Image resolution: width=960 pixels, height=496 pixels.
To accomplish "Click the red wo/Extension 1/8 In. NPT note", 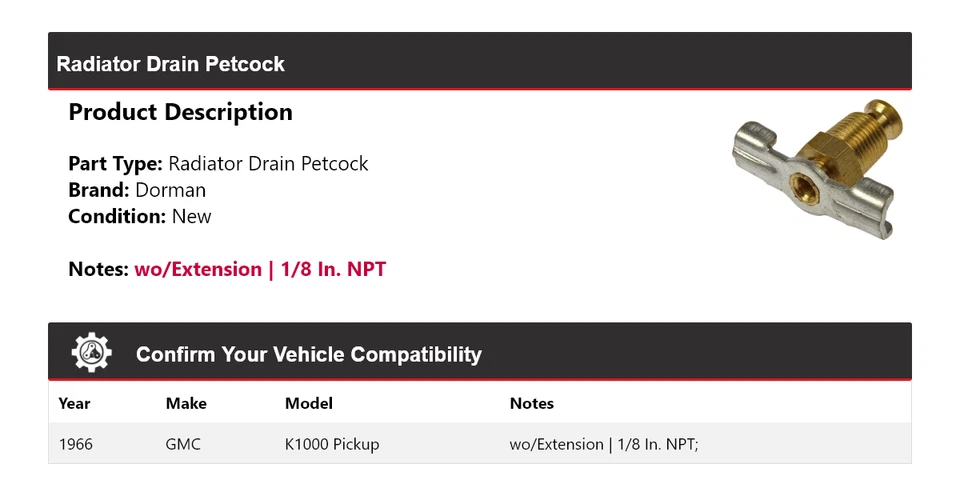I will click(x=260, y=269).
